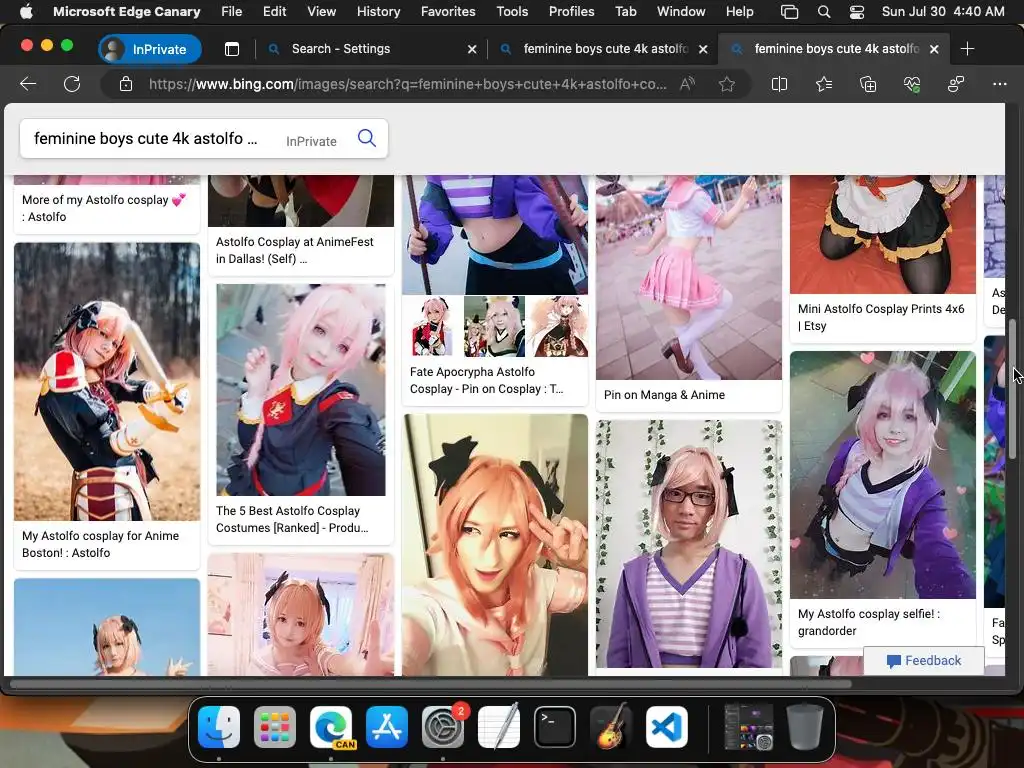Screen dimensions: 1024x768
Task: Open the Favorites list icon
Action: click(x=824, y=84)
